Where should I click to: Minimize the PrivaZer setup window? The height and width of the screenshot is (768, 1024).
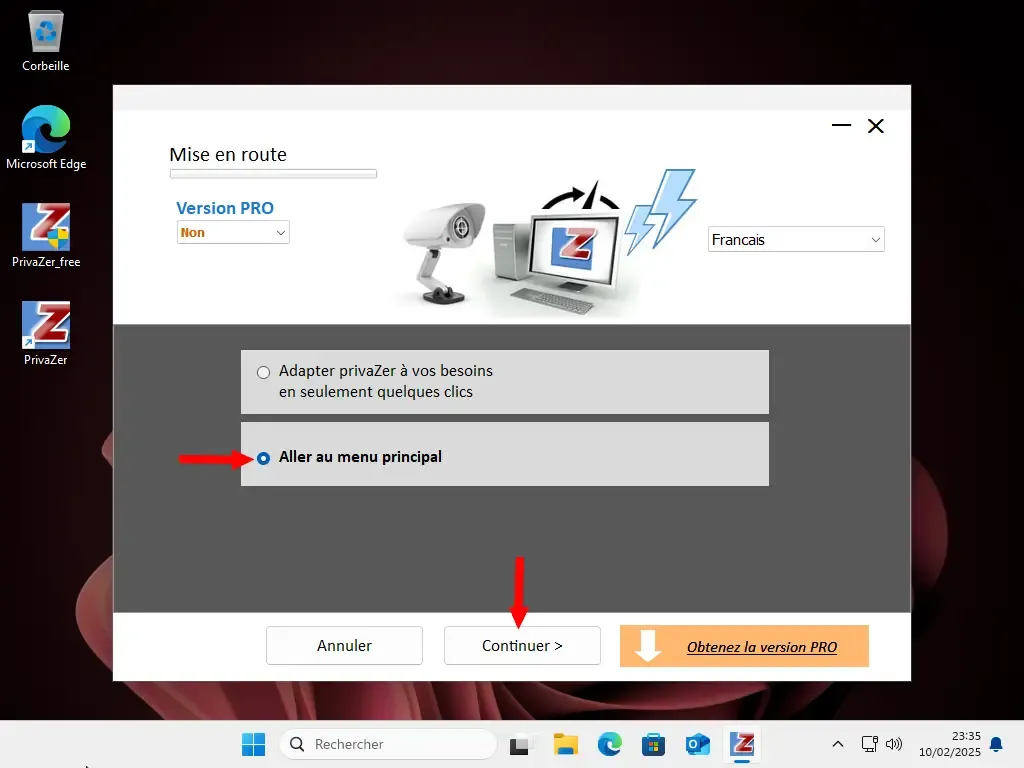click(841, 125)
